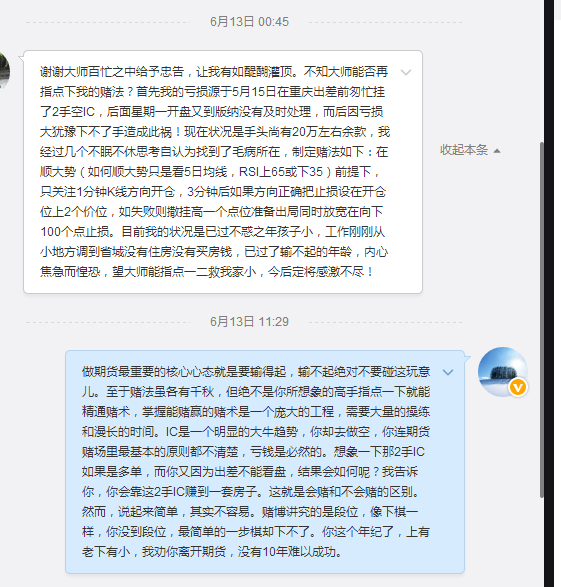Click the small triangle beside 收起本条
This screenshot has width=561, height=587.
pyautogui.click(x=497, y=151)
